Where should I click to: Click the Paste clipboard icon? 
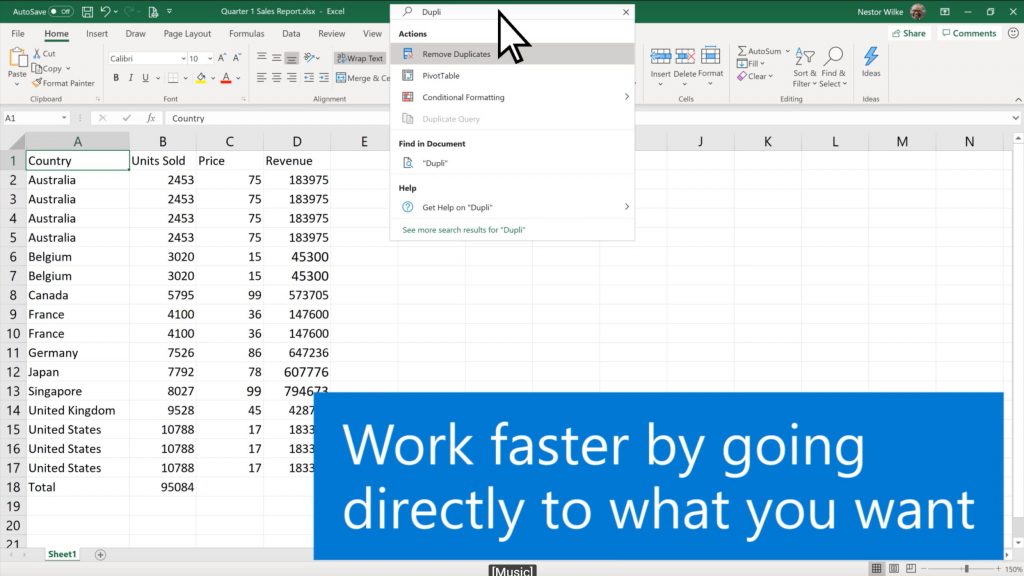17,59
